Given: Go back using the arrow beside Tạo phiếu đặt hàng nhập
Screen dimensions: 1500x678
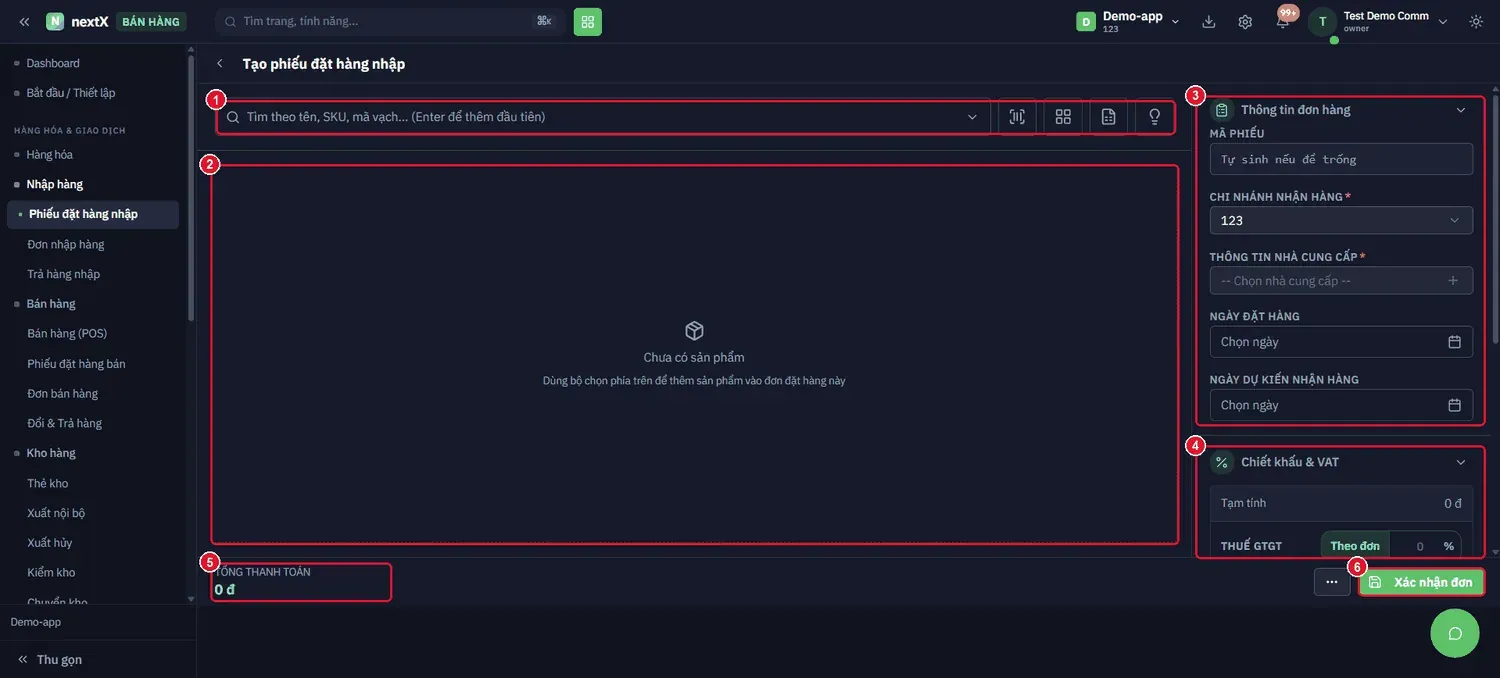Looking at the screenshot, I should coord(220,63).
